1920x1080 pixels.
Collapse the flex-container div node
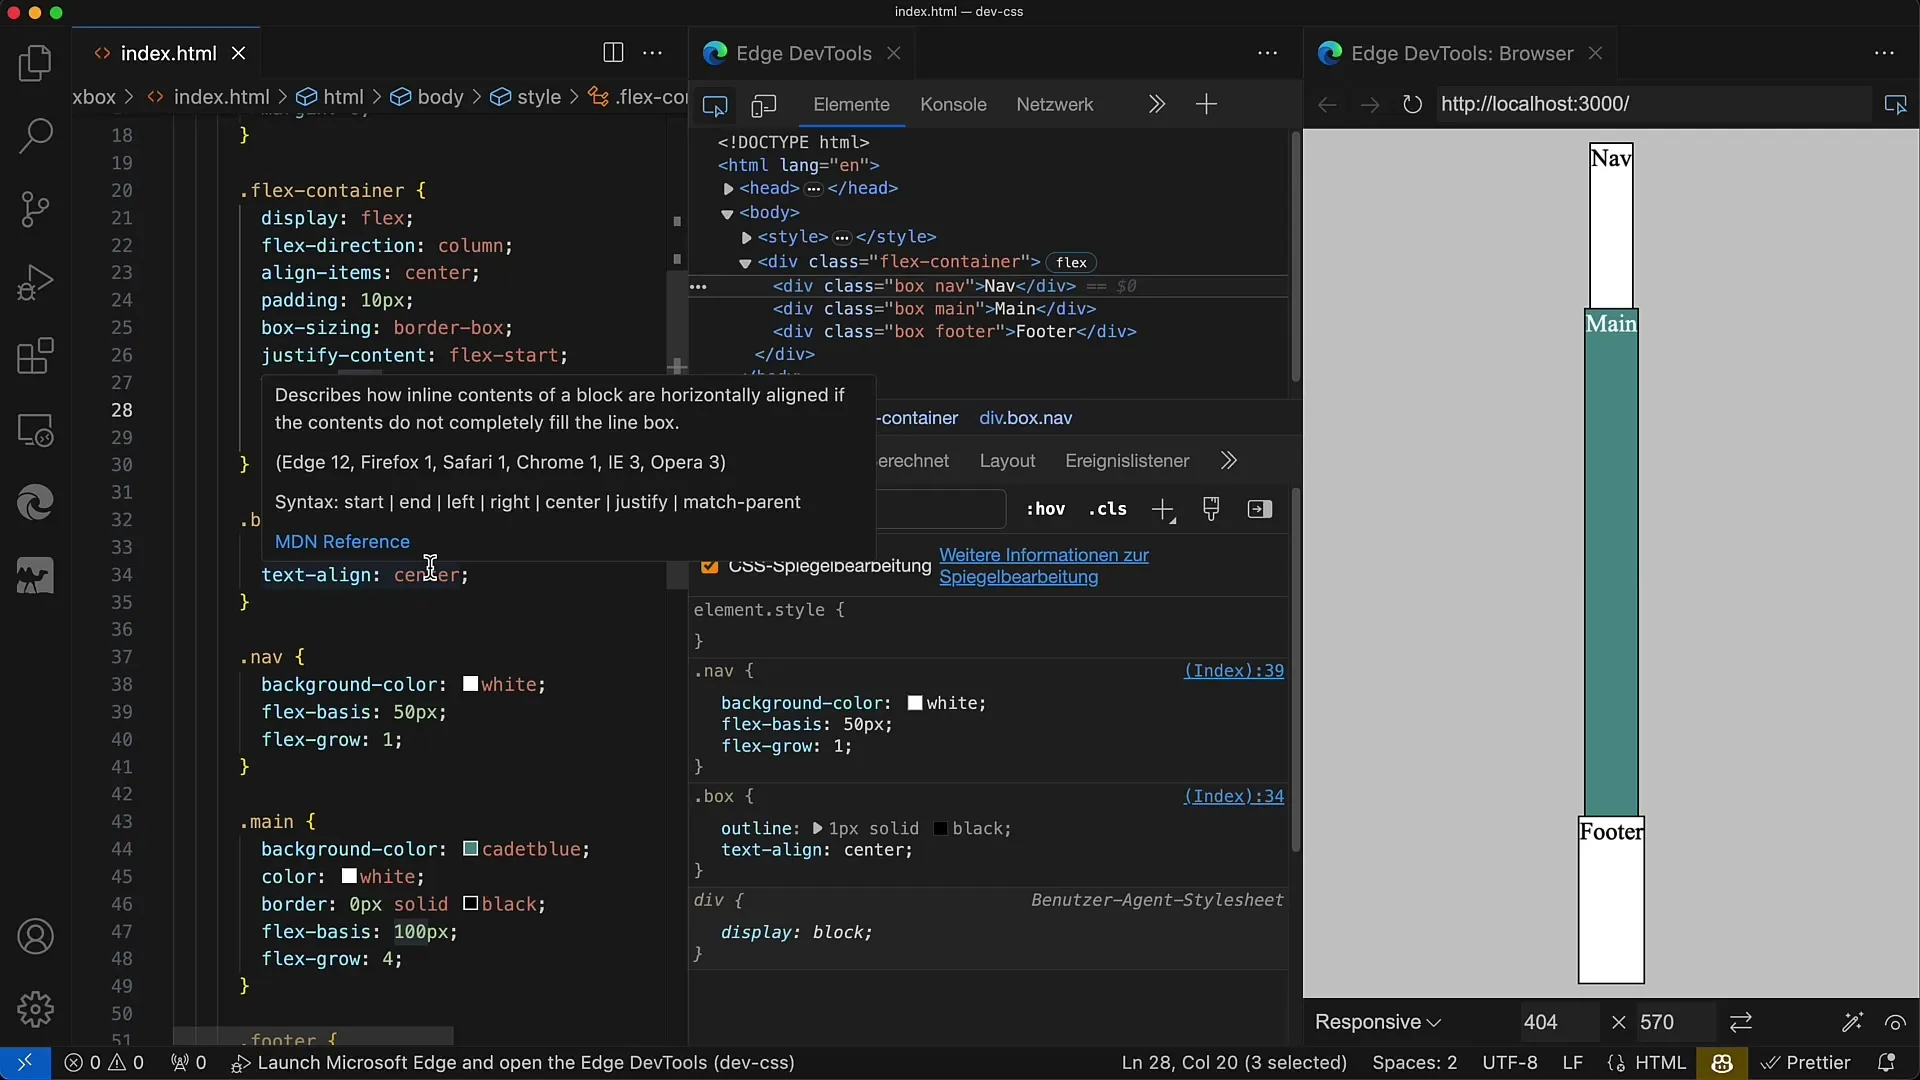click(745, 263)
